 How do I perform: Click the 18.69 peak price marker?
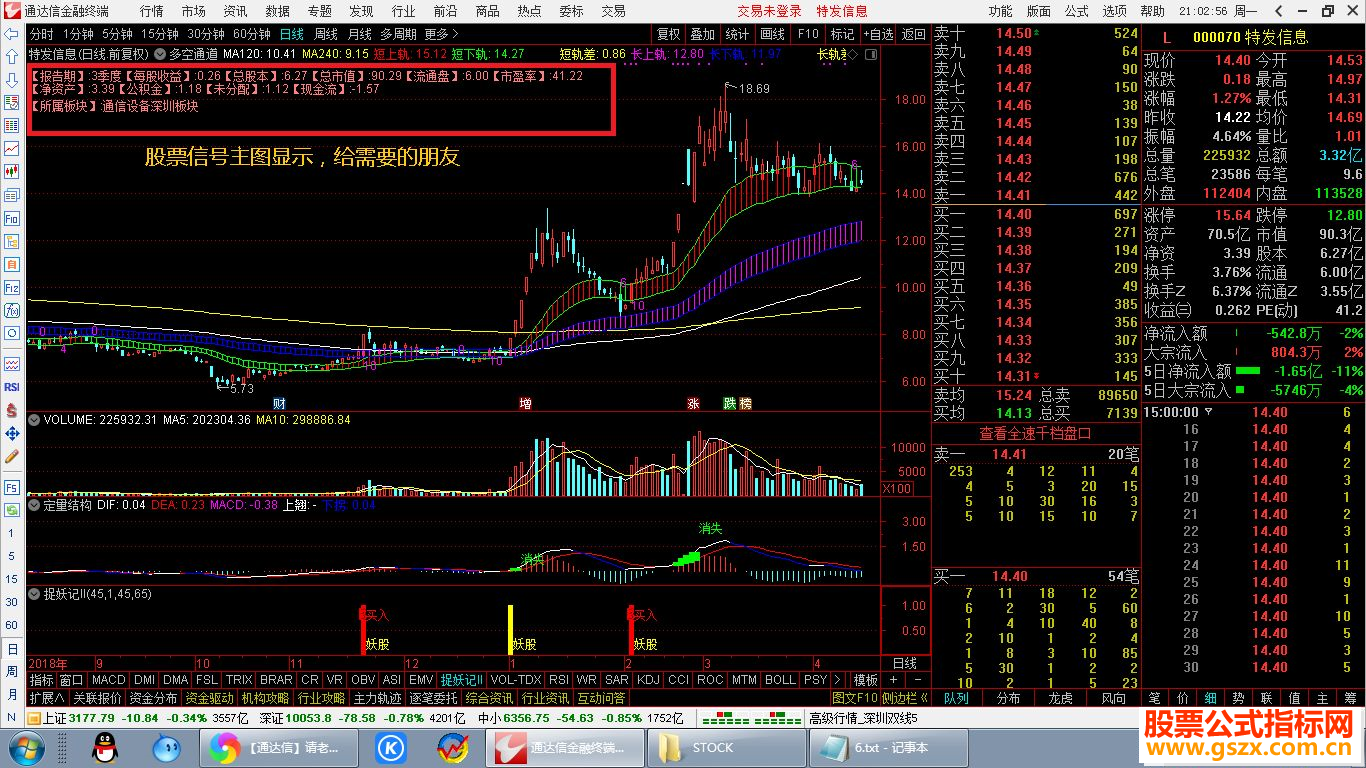point(754,89)
